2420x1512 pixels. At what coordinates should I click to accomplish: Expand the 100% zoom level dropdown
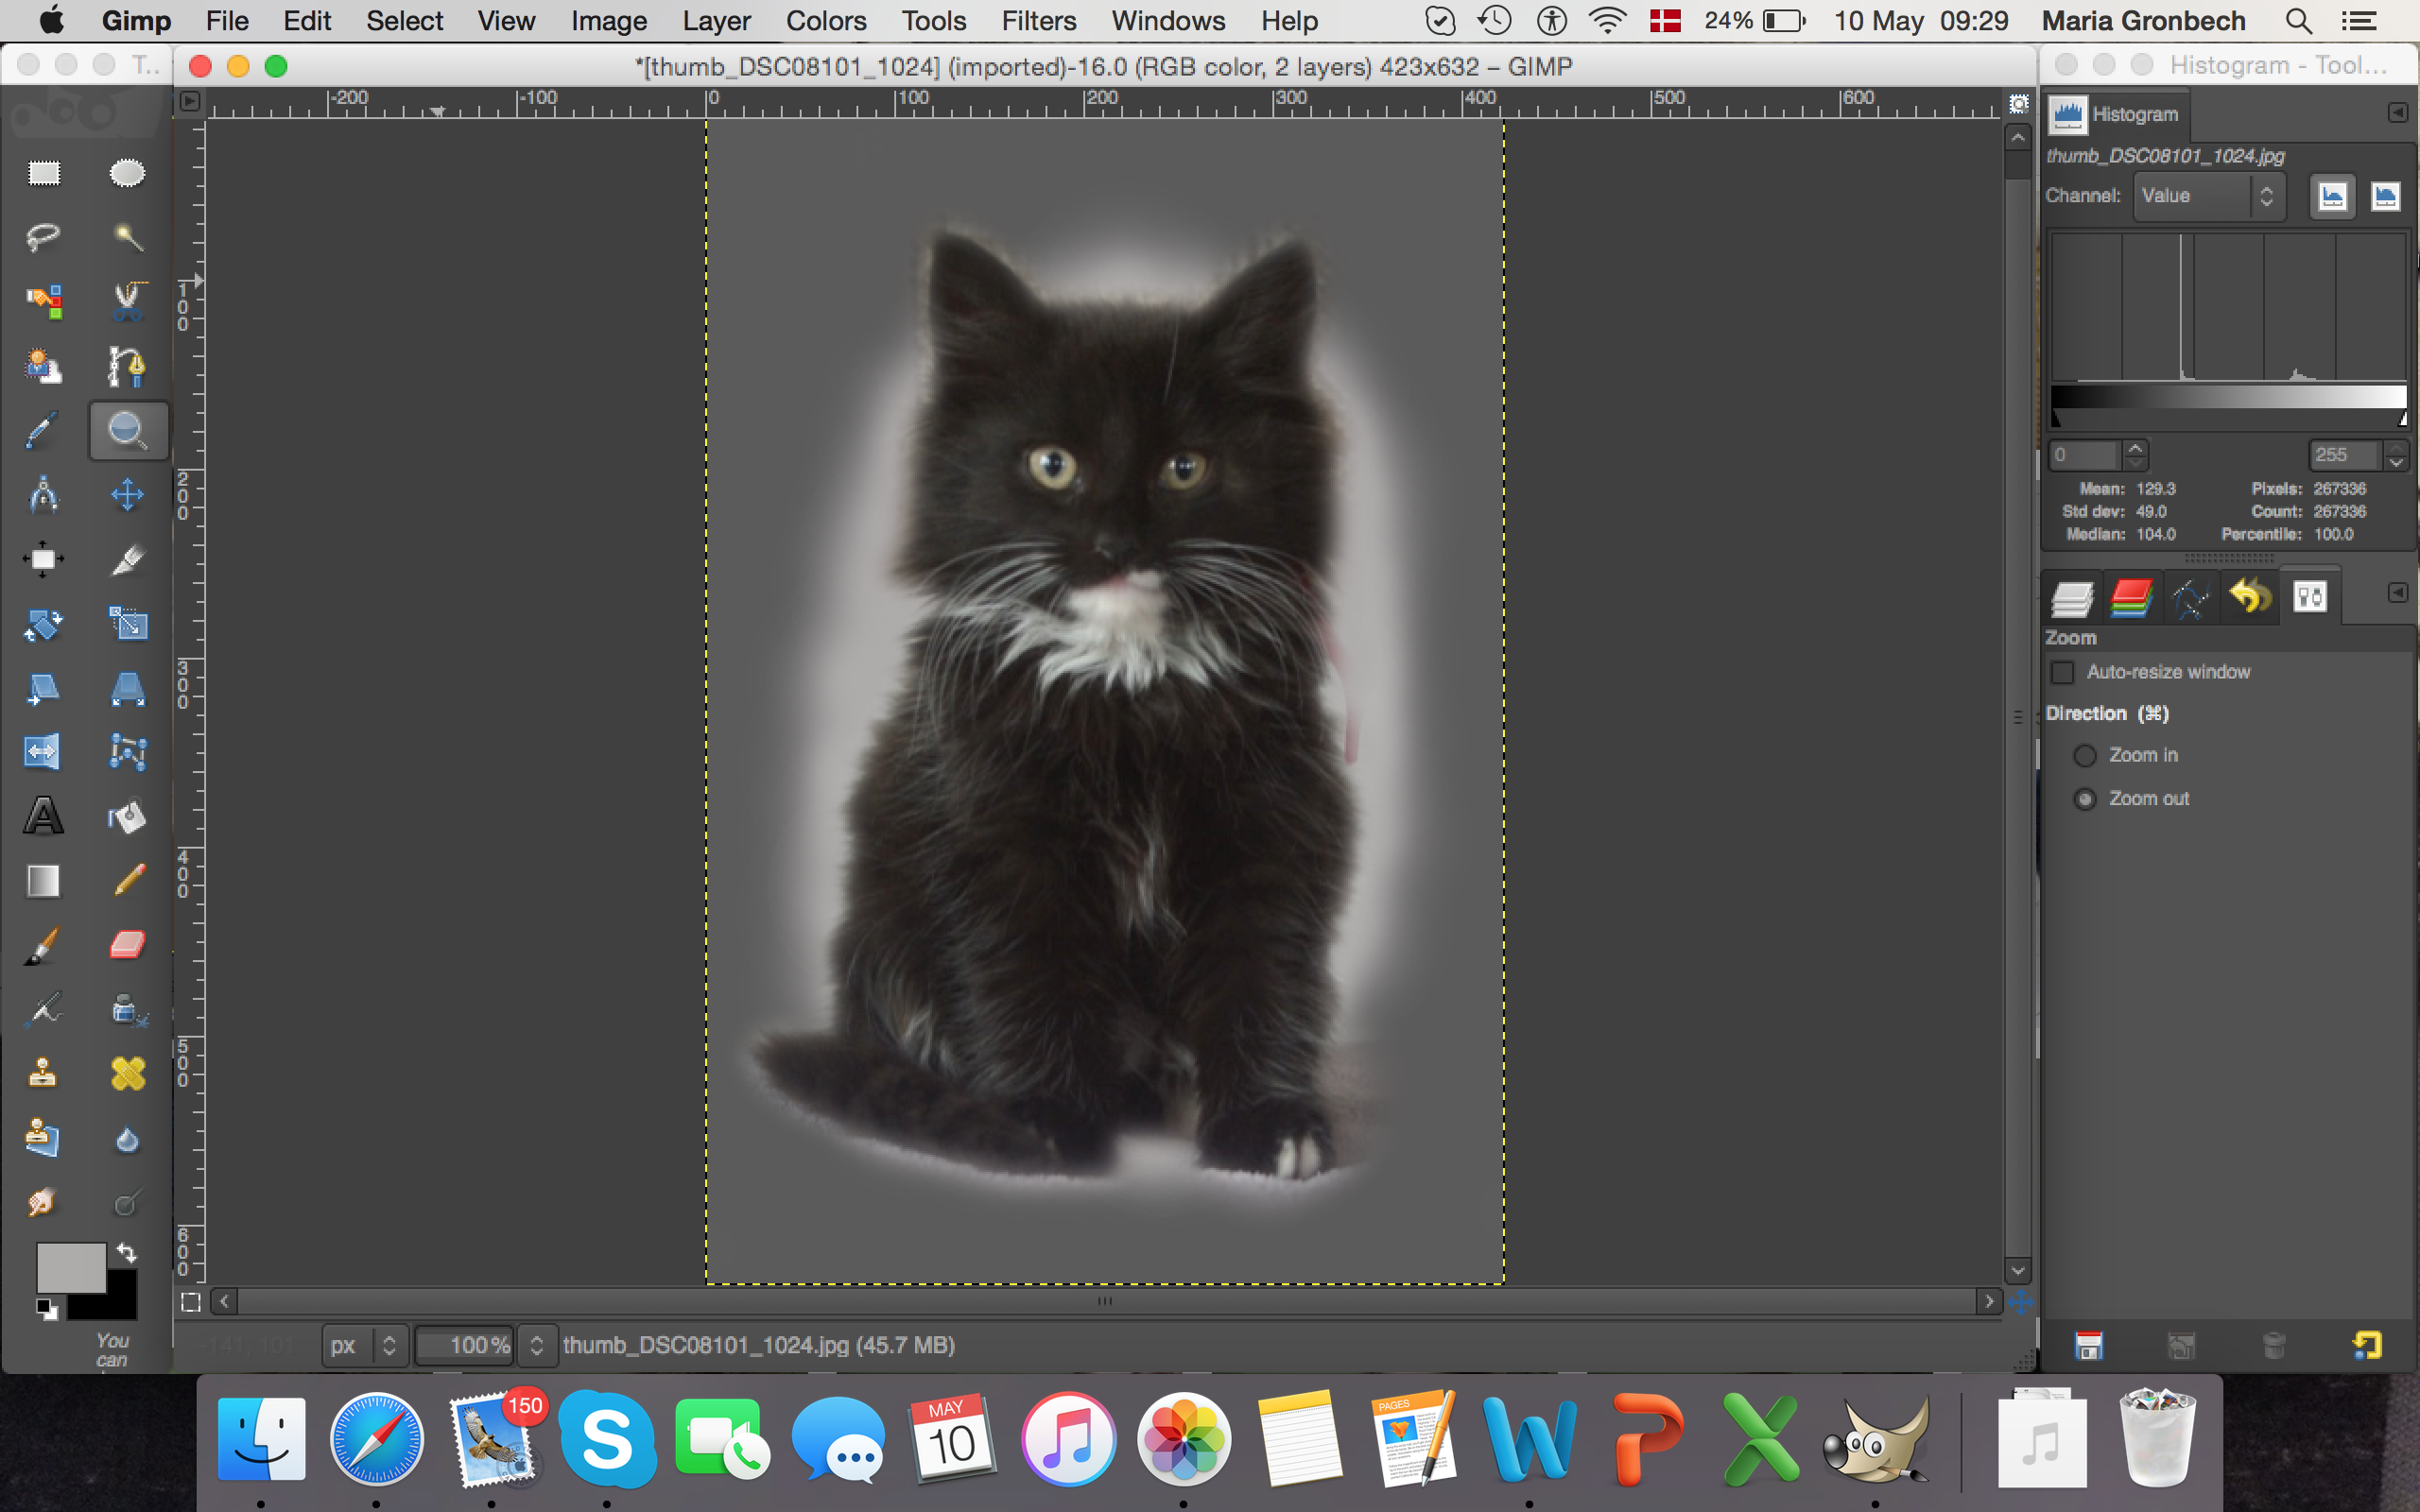click(x=537, y=1345)
